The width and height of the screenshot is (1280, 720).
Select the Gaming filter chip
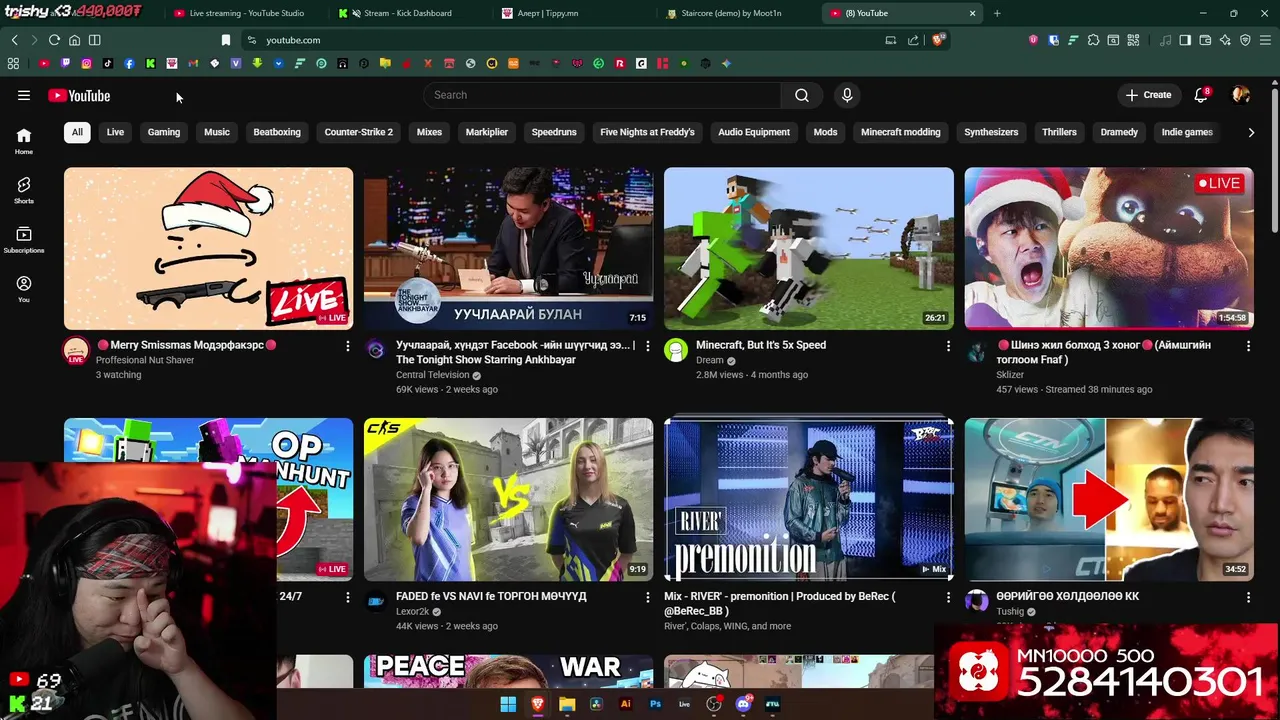(x=164, y=132)
